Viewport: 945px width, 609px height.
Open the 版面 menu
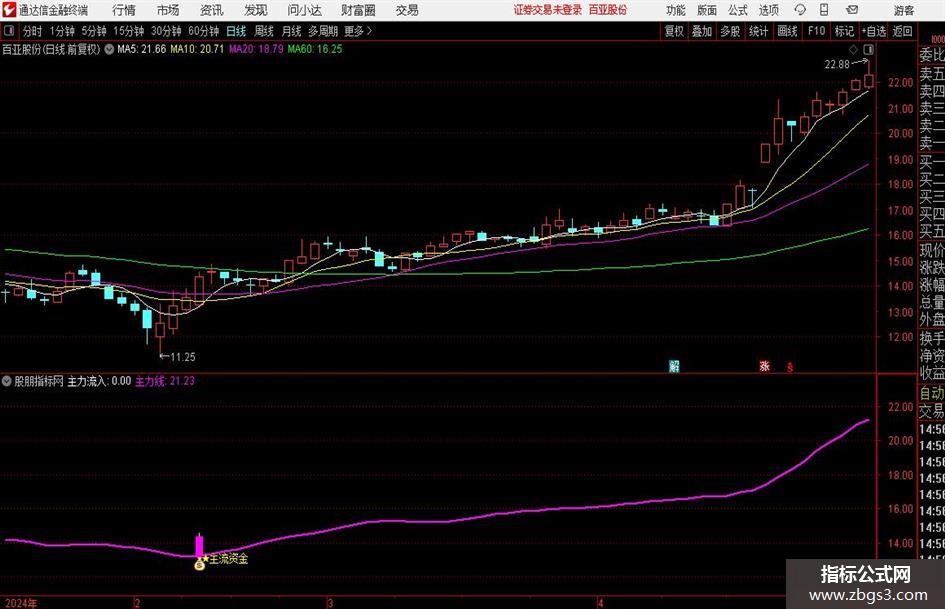706,10
